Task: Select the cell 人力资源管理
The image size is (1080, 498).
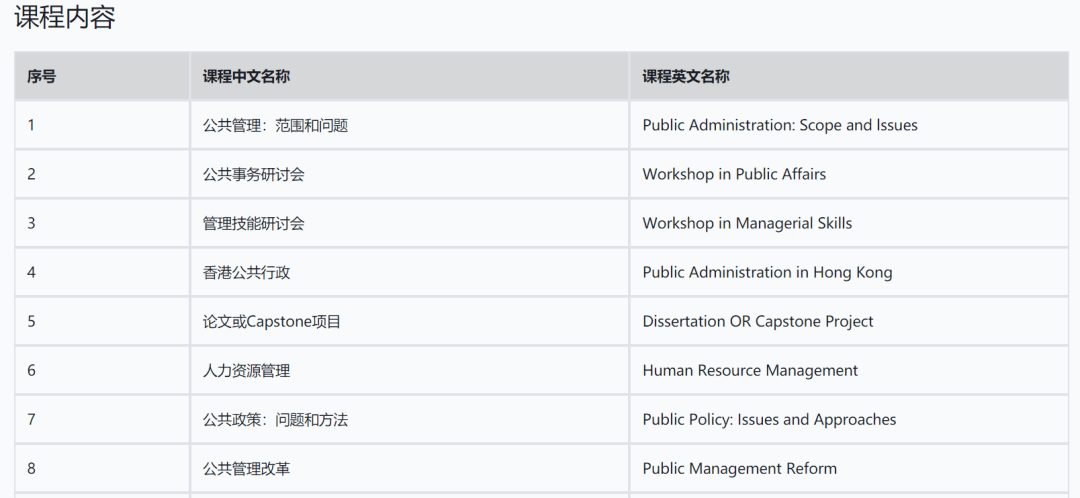Action: [410, 371]
